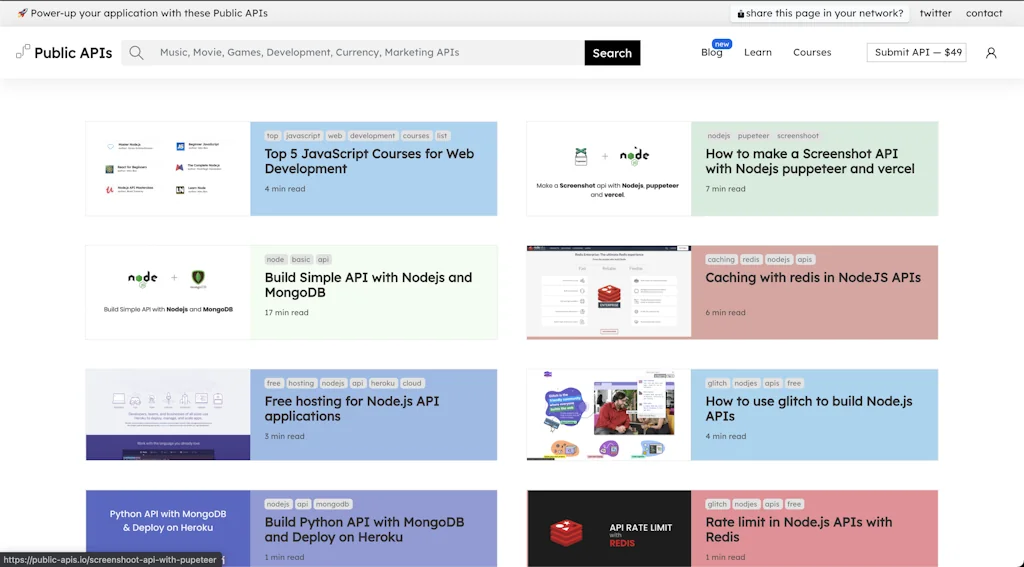Click 'glitch' tag on Rate limit card

pyautogui.click(x=717, y=504)
